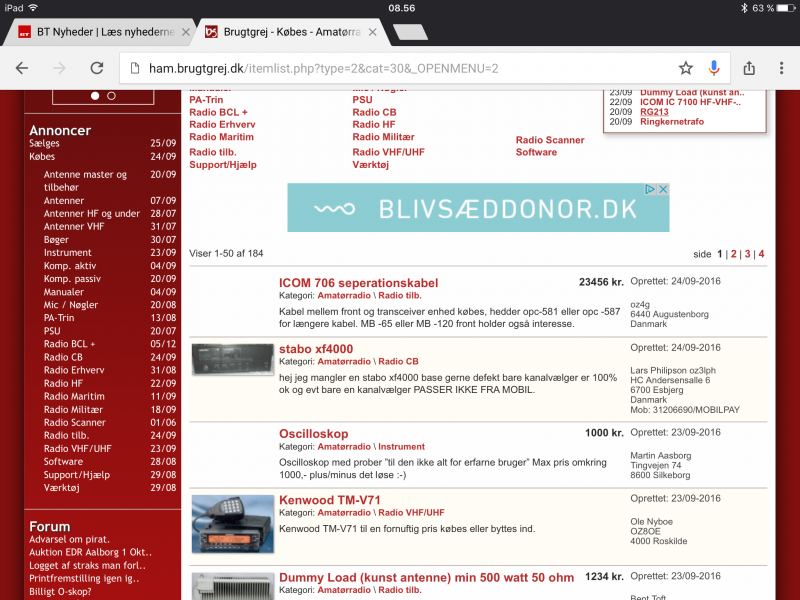
Task: Click the stabo xf4000 thumbnail image
Action: point(233,359)
